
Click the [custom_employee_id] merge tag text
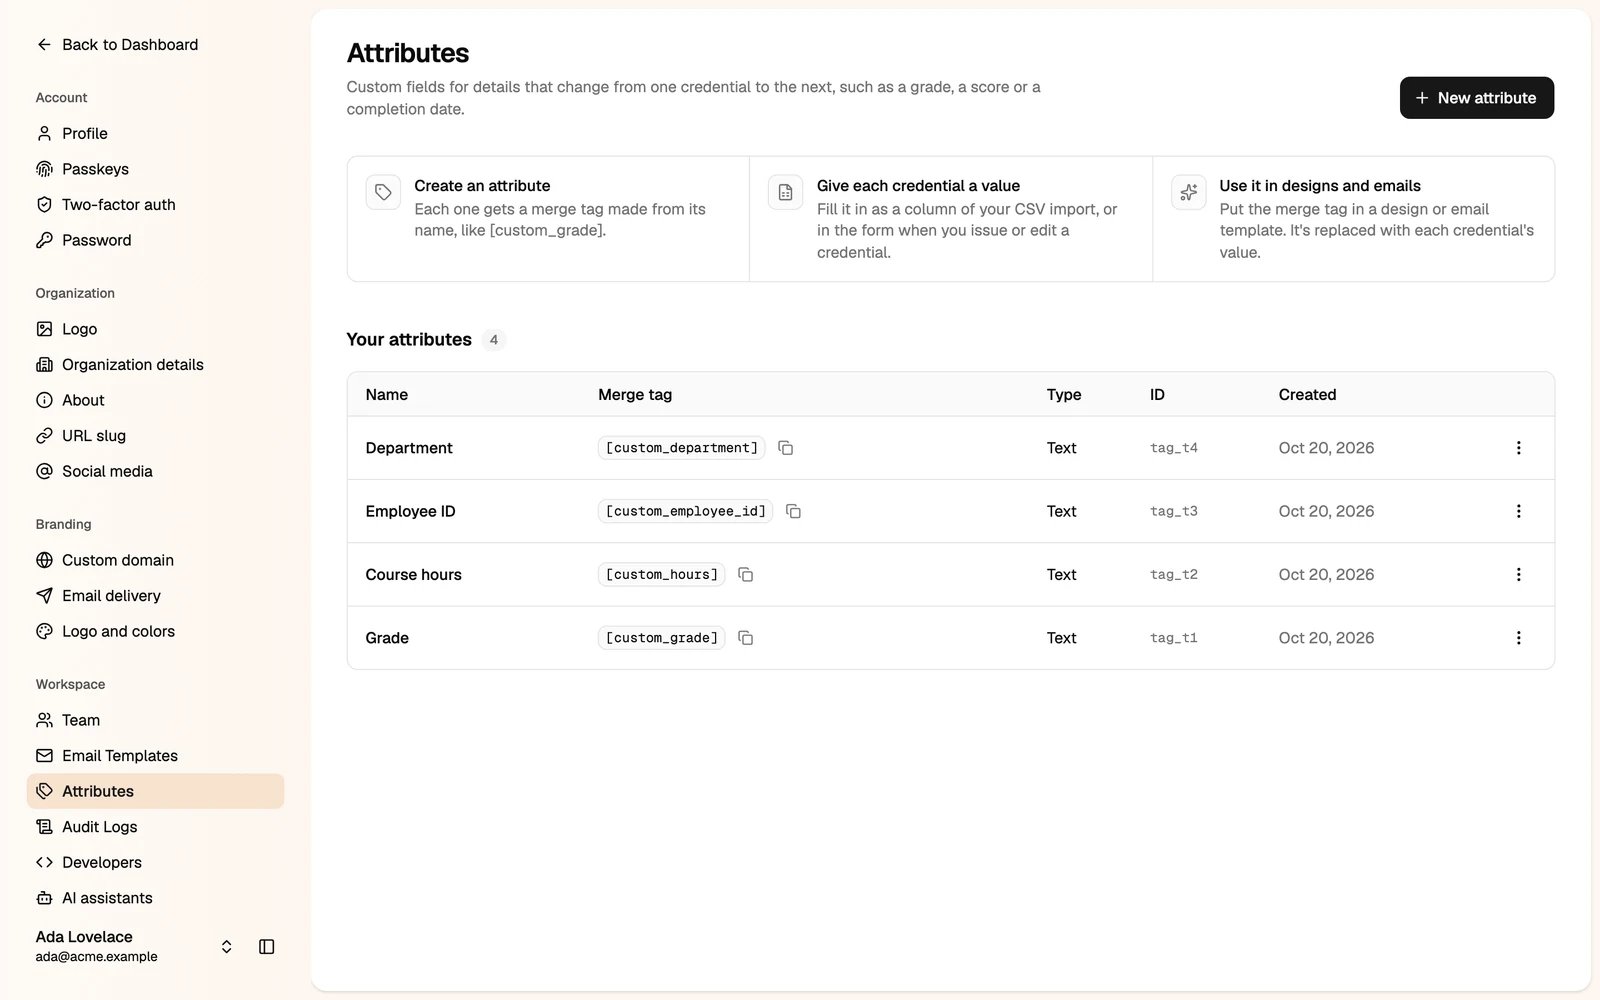tap(685, 511)
